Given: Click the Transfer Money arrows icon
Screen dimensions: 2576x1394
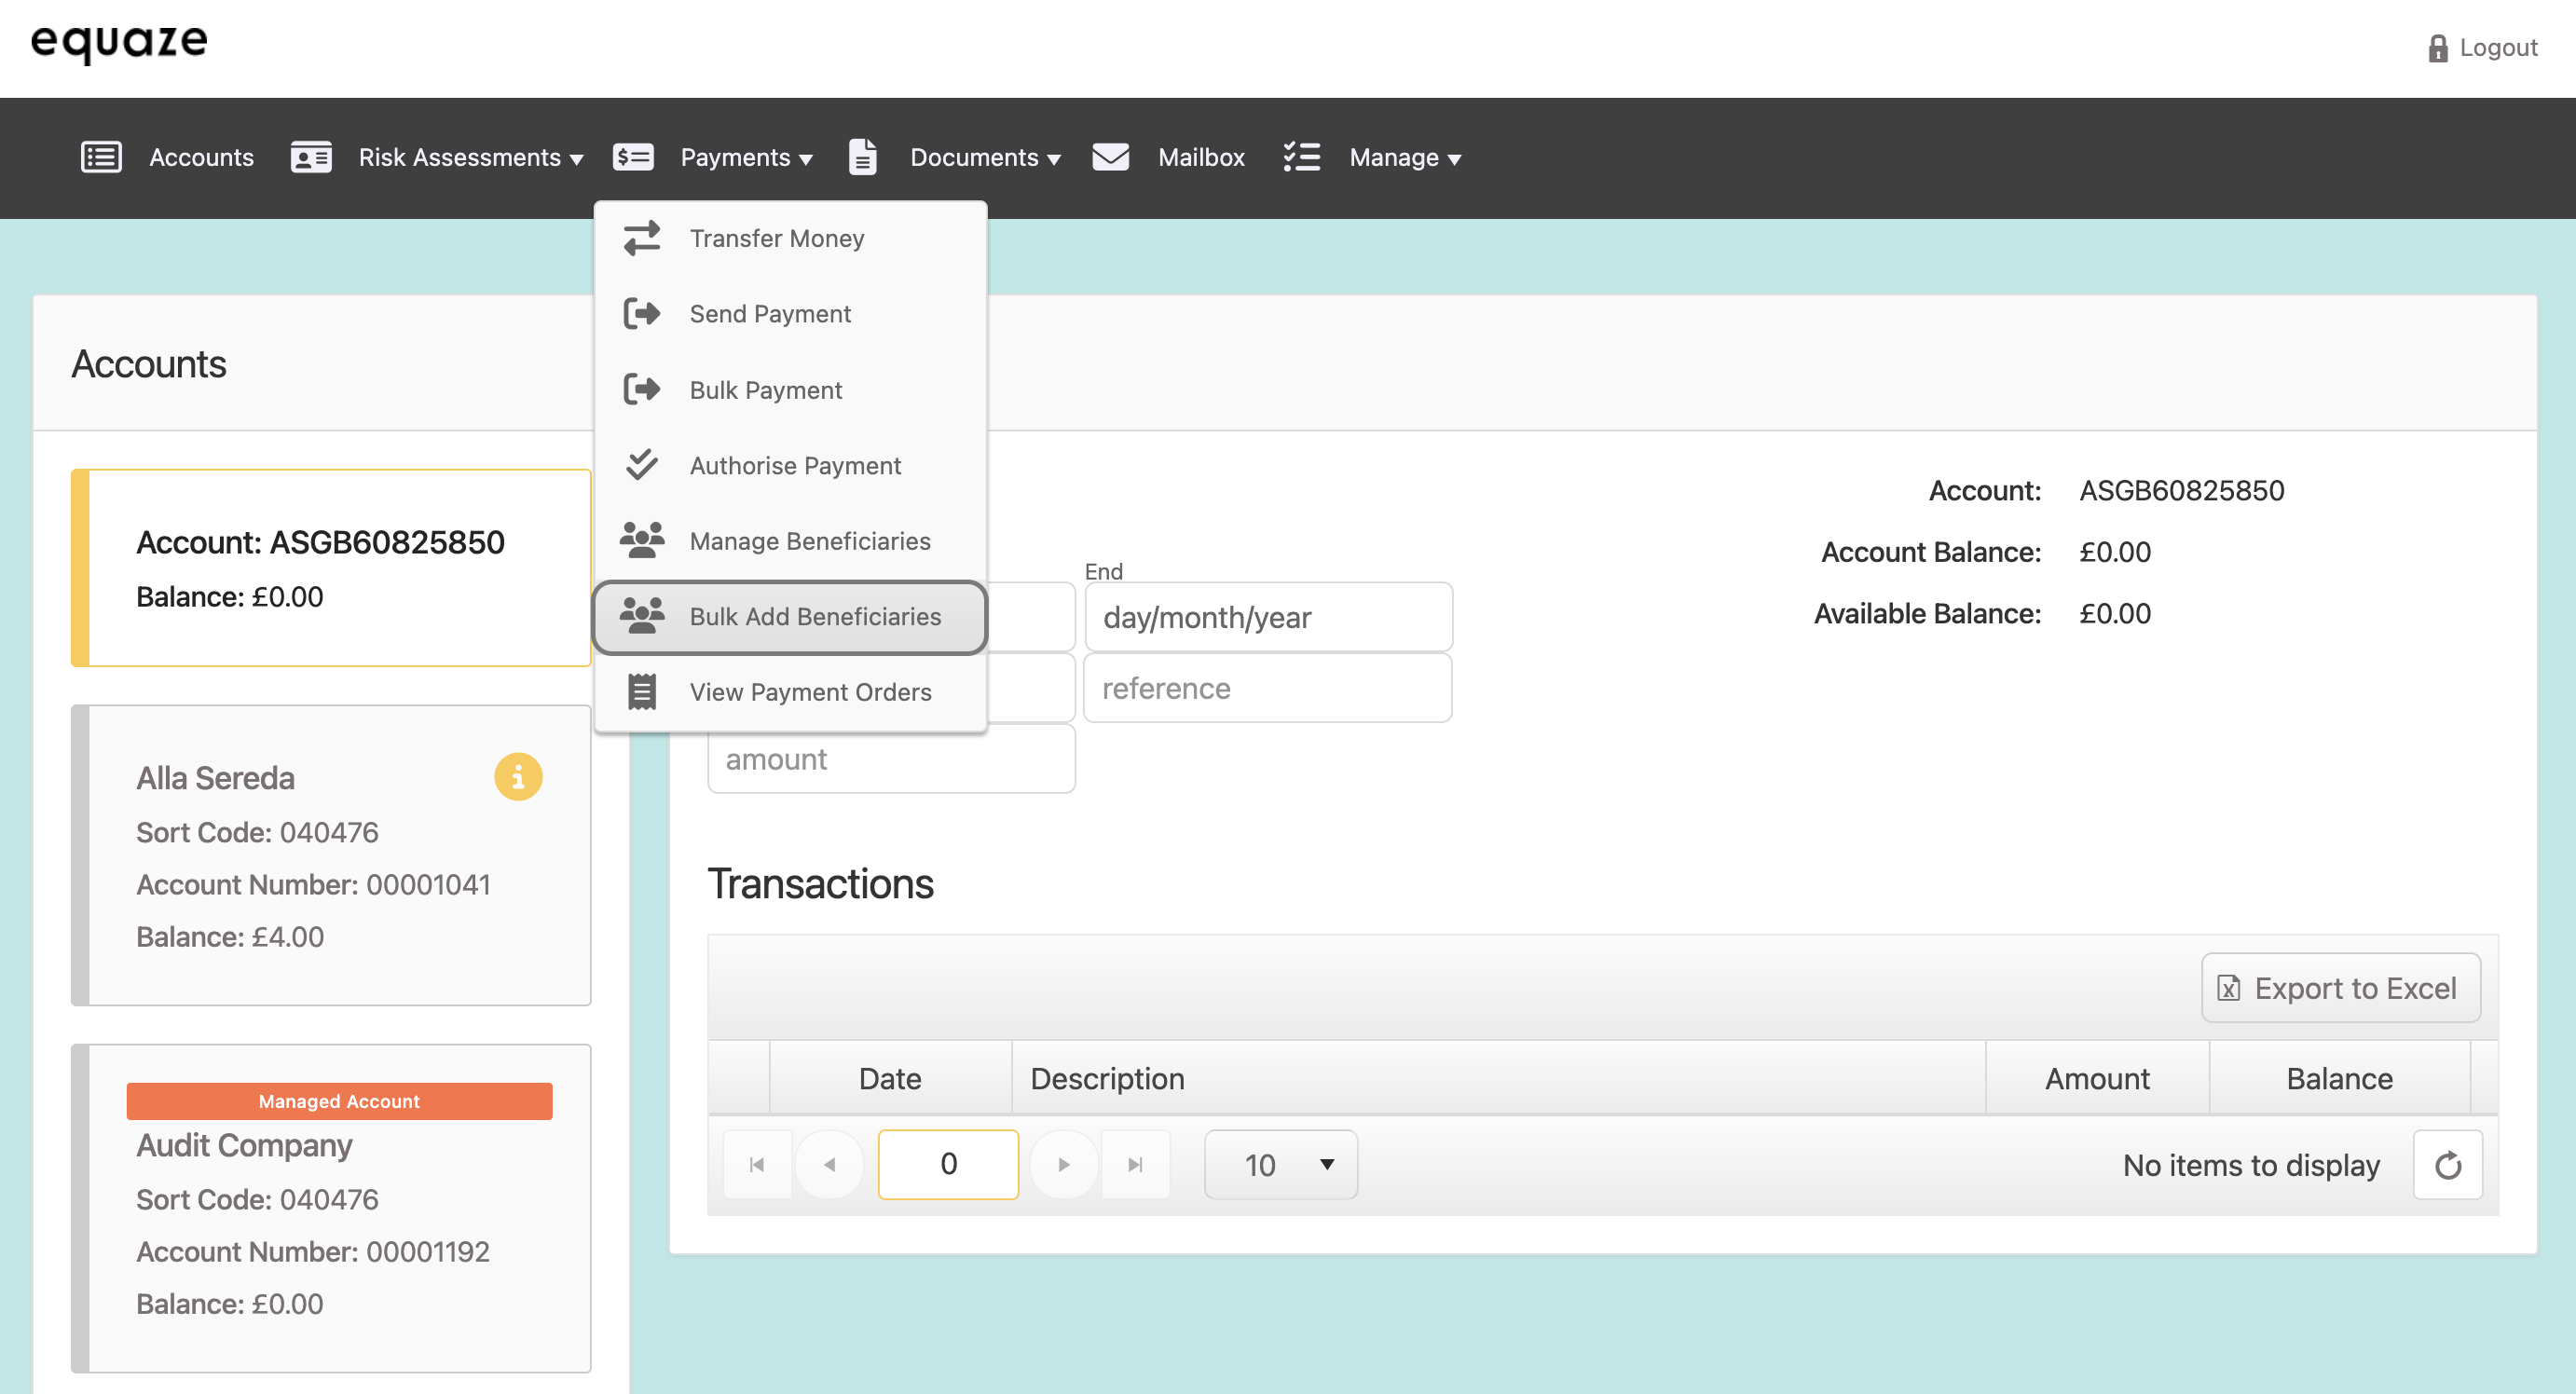Looking at the screenshot, I should point(642,238).
